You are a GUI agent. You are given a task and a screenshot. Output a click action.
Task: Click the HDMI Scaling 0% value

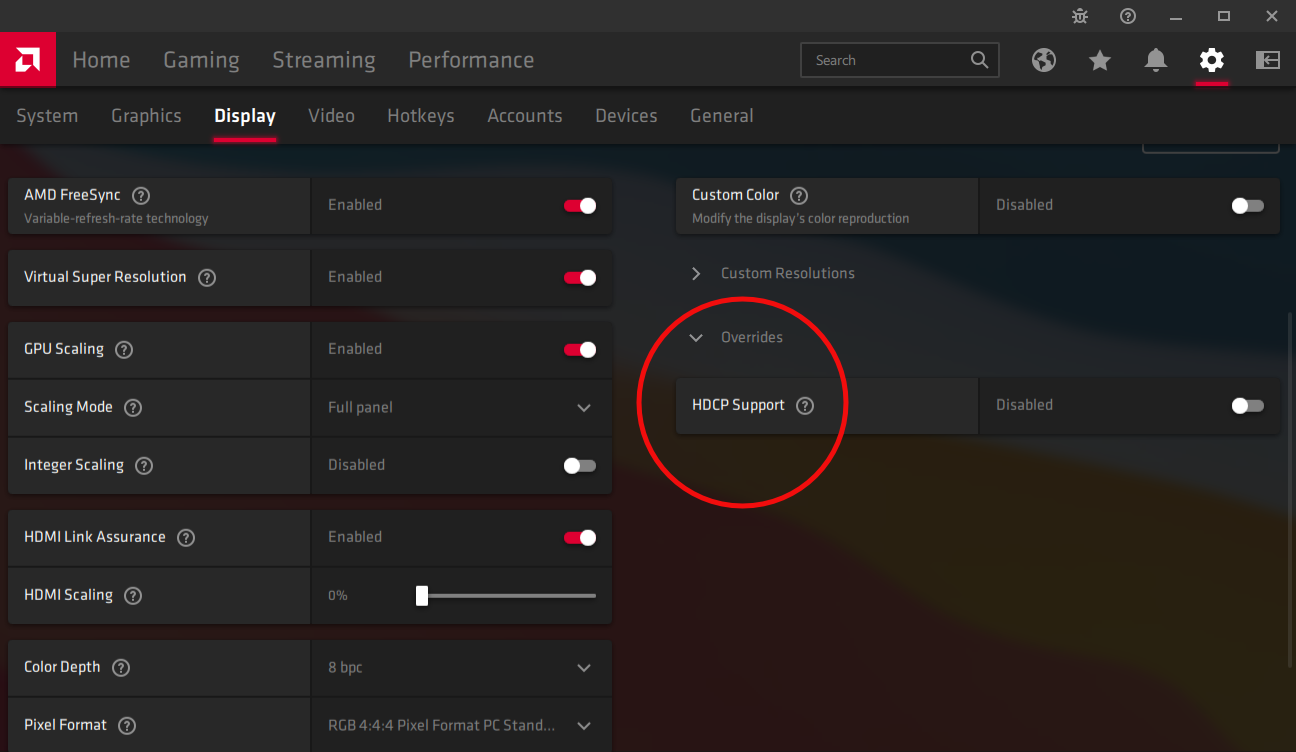(x=338, y=595)
